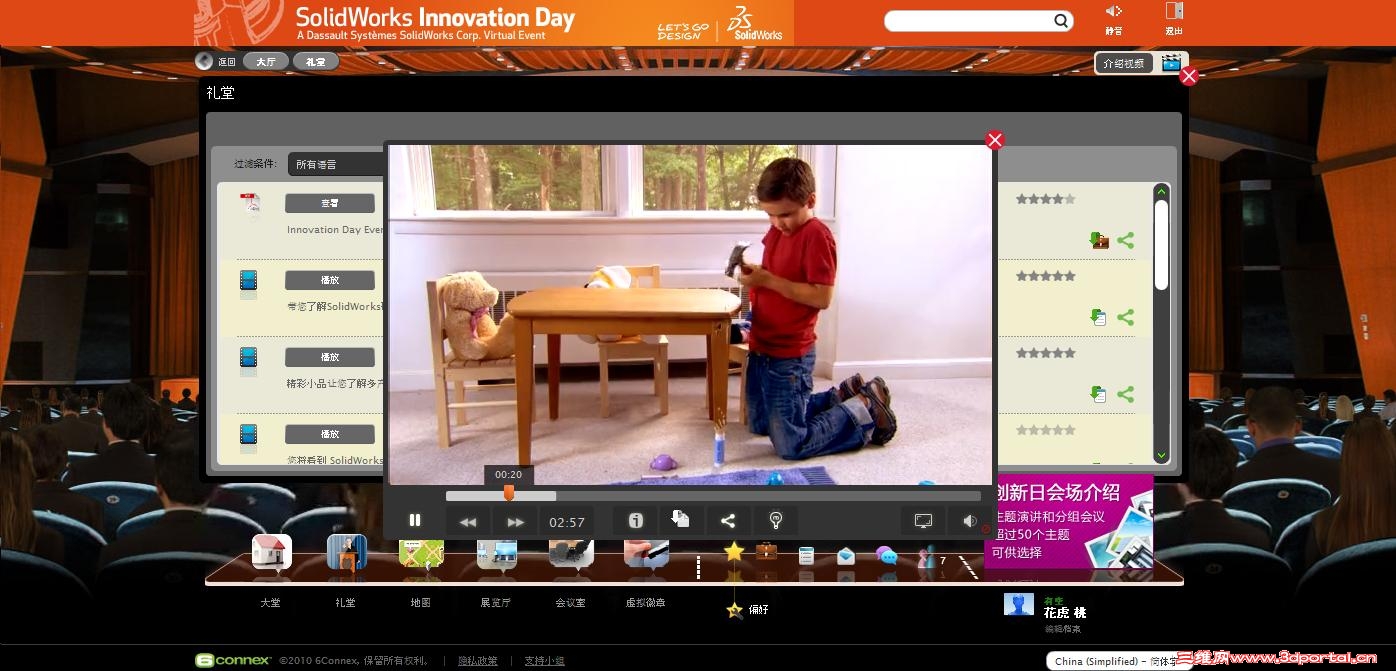Share the video from player bar
1396x671 pixels.
(728, 521)
